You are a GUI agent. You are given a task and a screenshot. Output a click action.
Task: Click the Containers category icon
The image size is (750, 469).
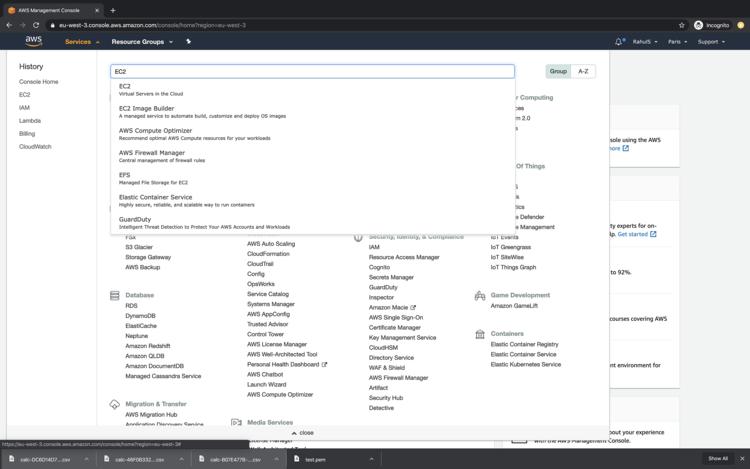coord(480,334)
